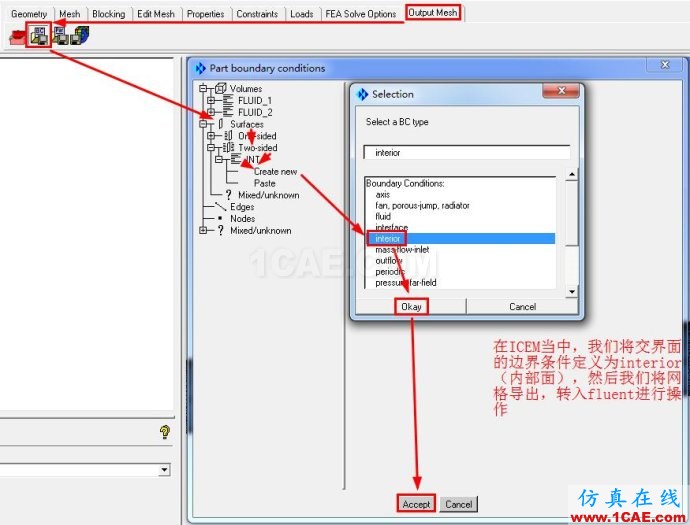Viewport: 690px width, 525px height.
Task: Switch to the Edit Mesh tab
Action: (156, 14)
